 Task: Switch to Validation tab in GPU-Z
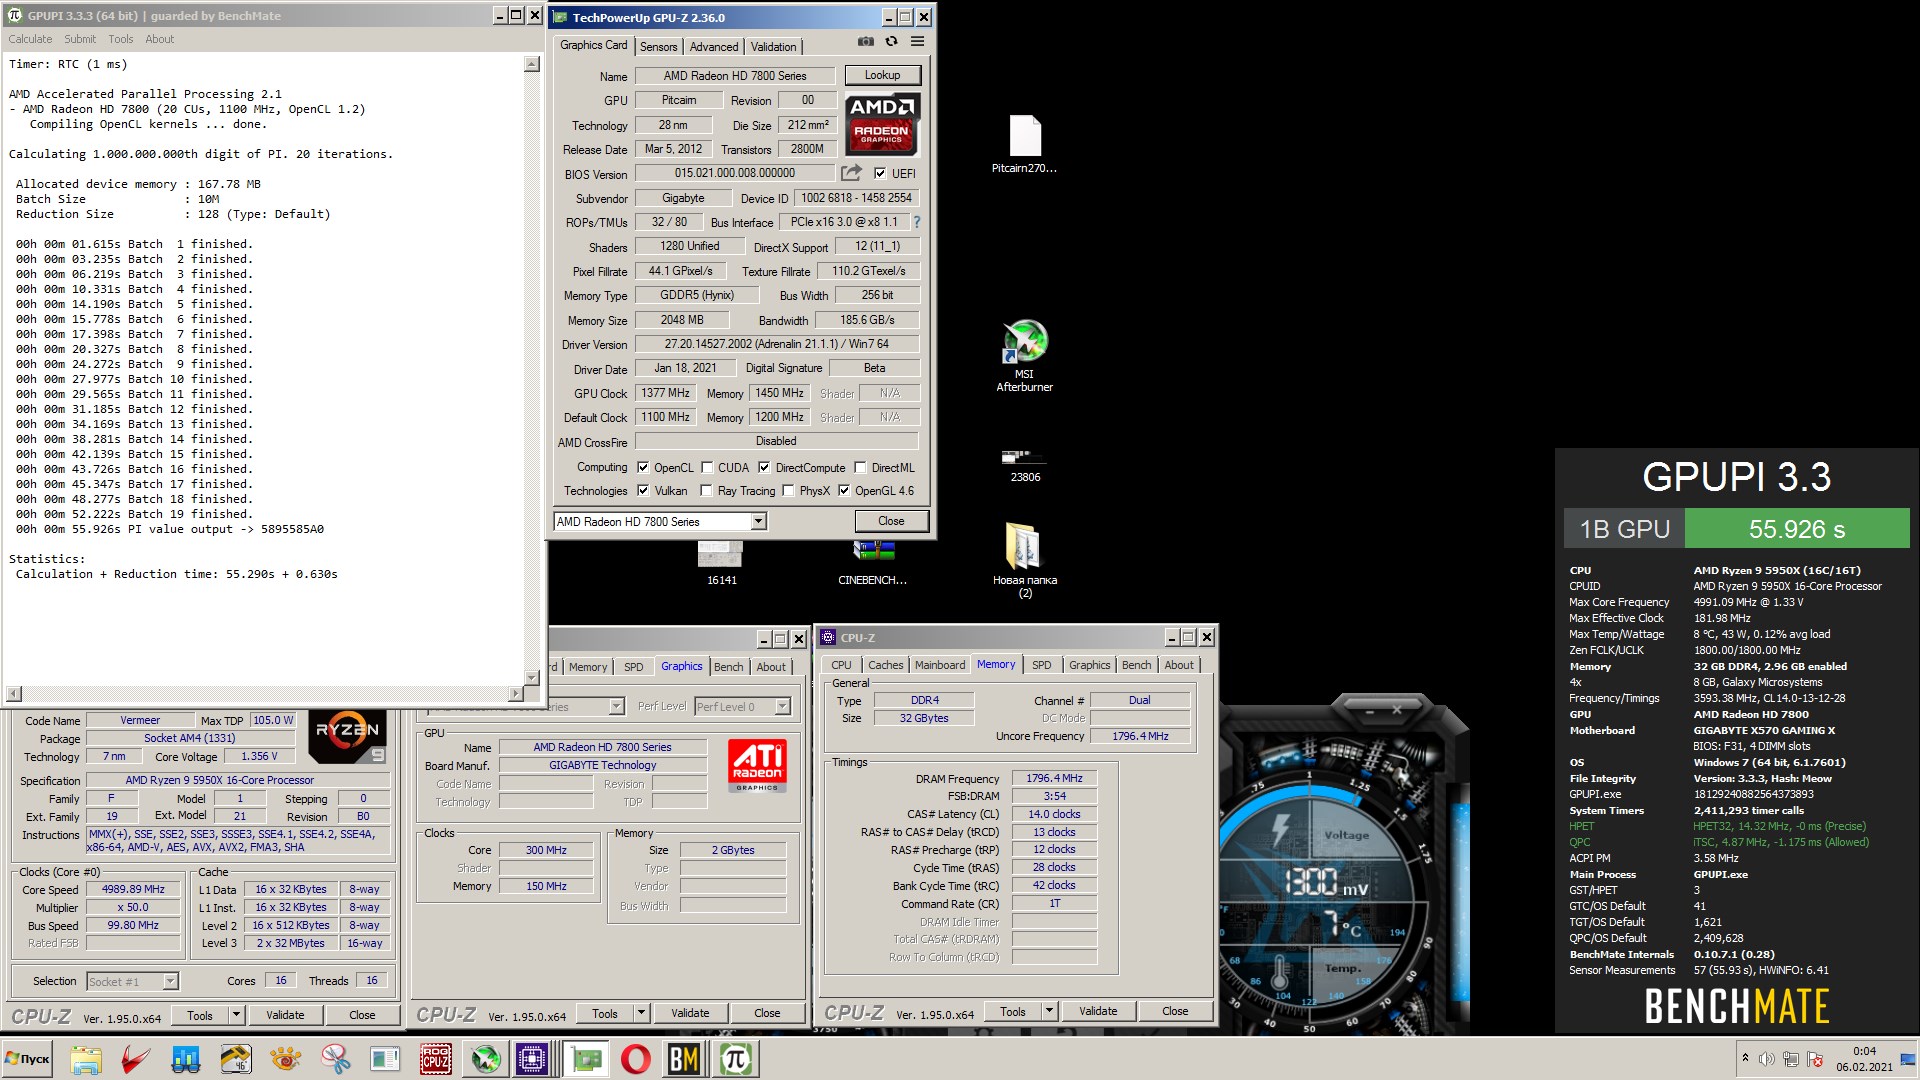click(x=774, y=46)
